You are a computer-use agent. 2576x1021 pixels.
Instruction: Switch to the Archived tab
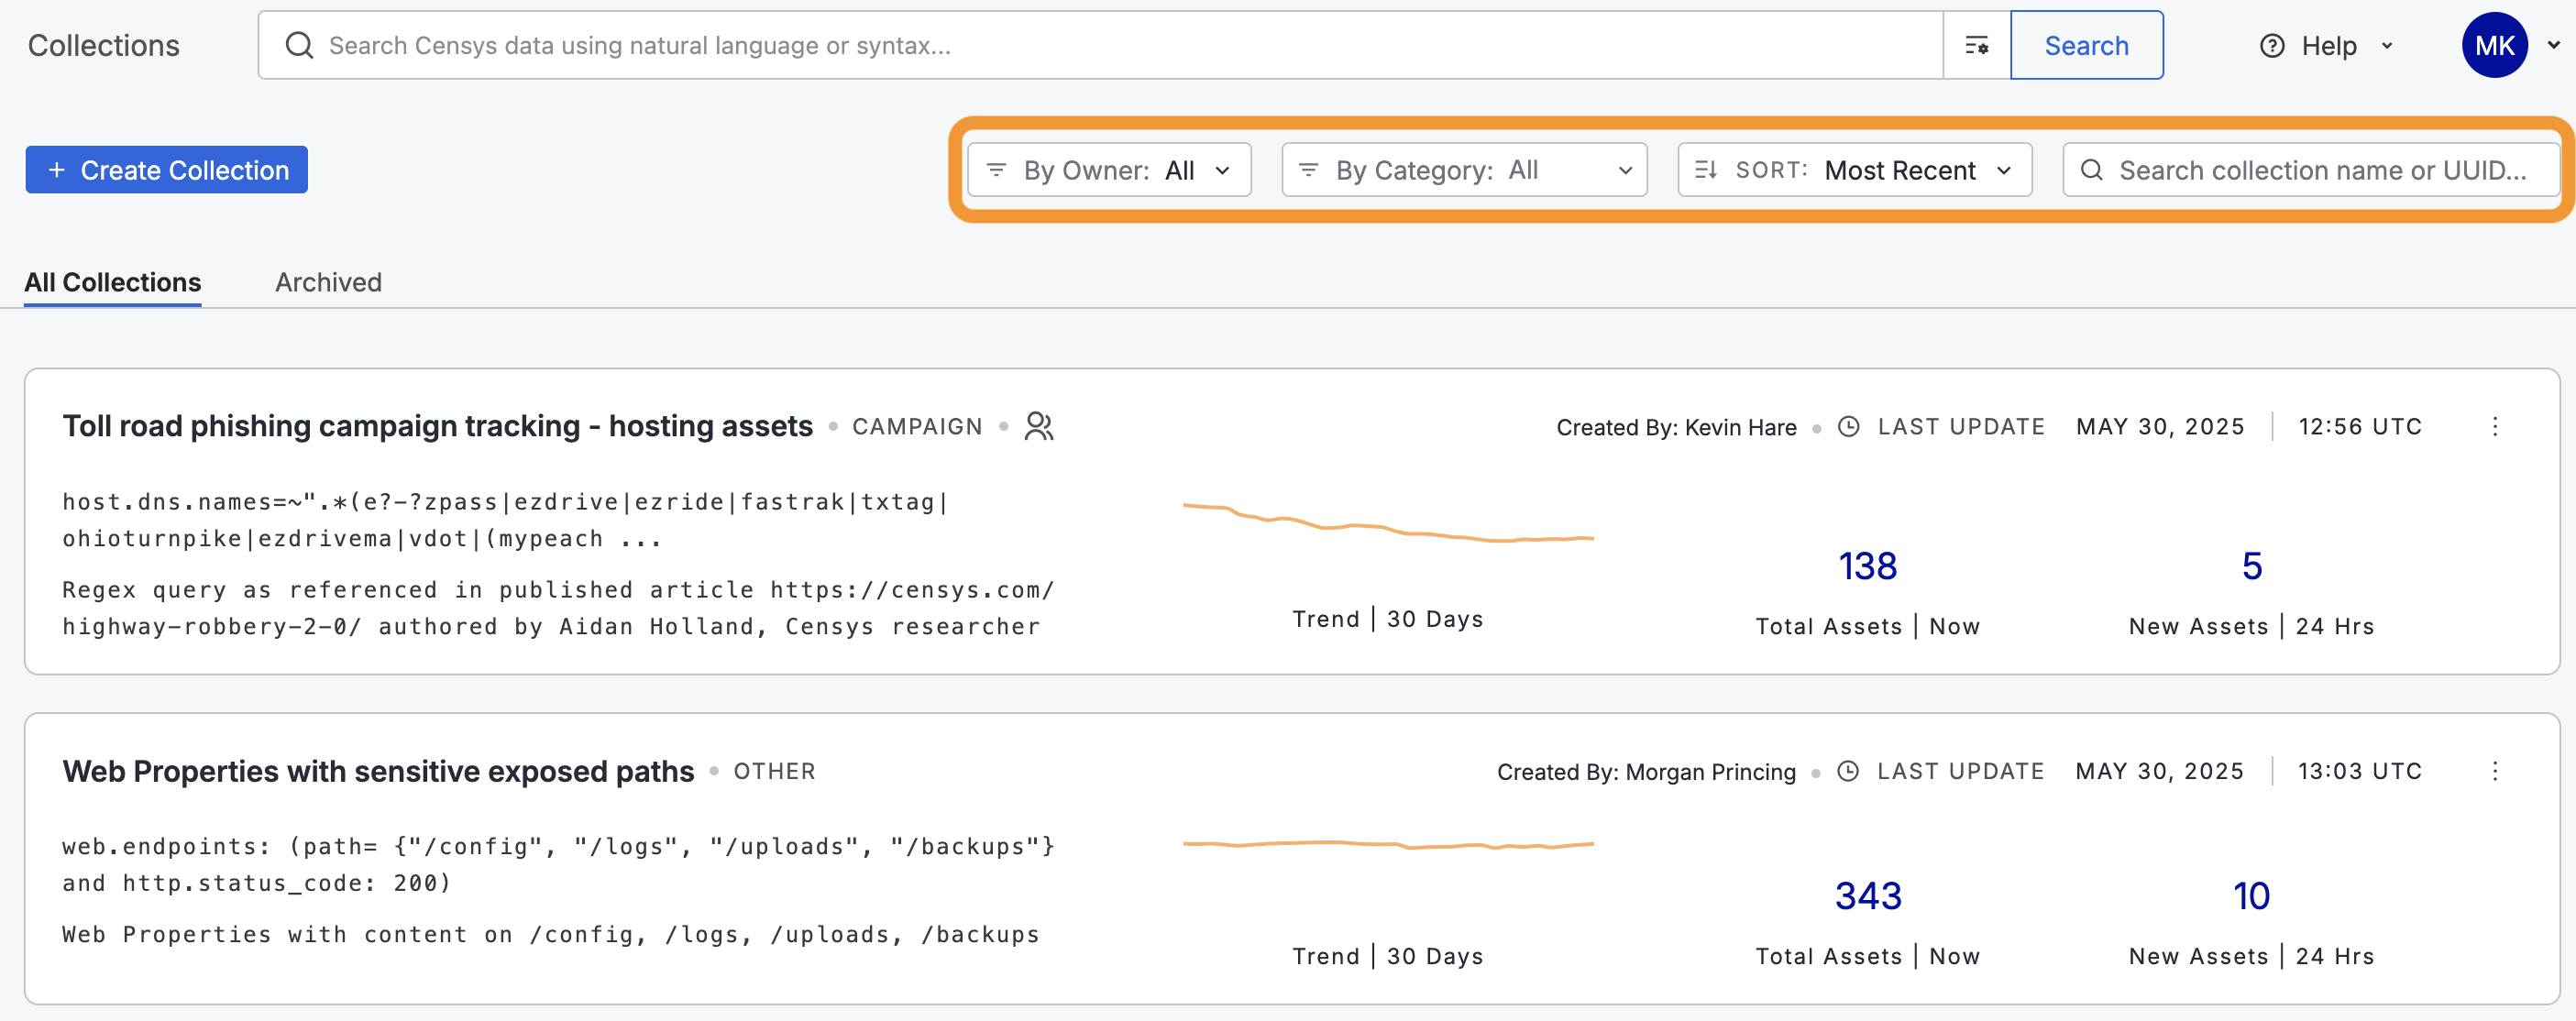pyautogui.click(x=328, y=283)
